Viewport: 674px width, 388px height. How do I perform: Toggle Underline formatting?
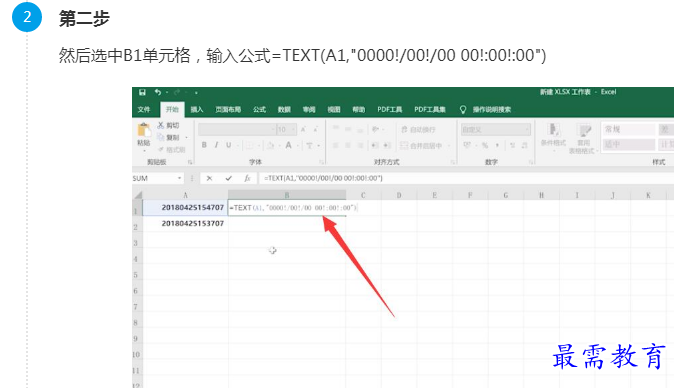coord(229,145)
